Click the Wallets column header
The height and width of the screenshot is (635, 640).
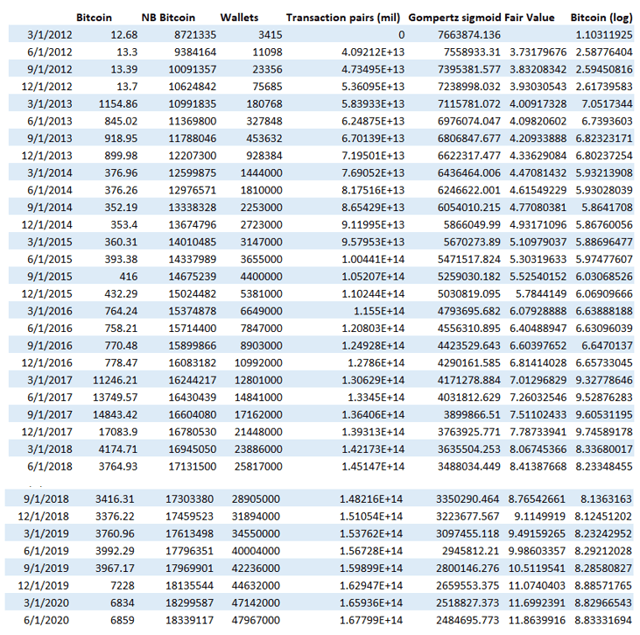pos(239,18)
